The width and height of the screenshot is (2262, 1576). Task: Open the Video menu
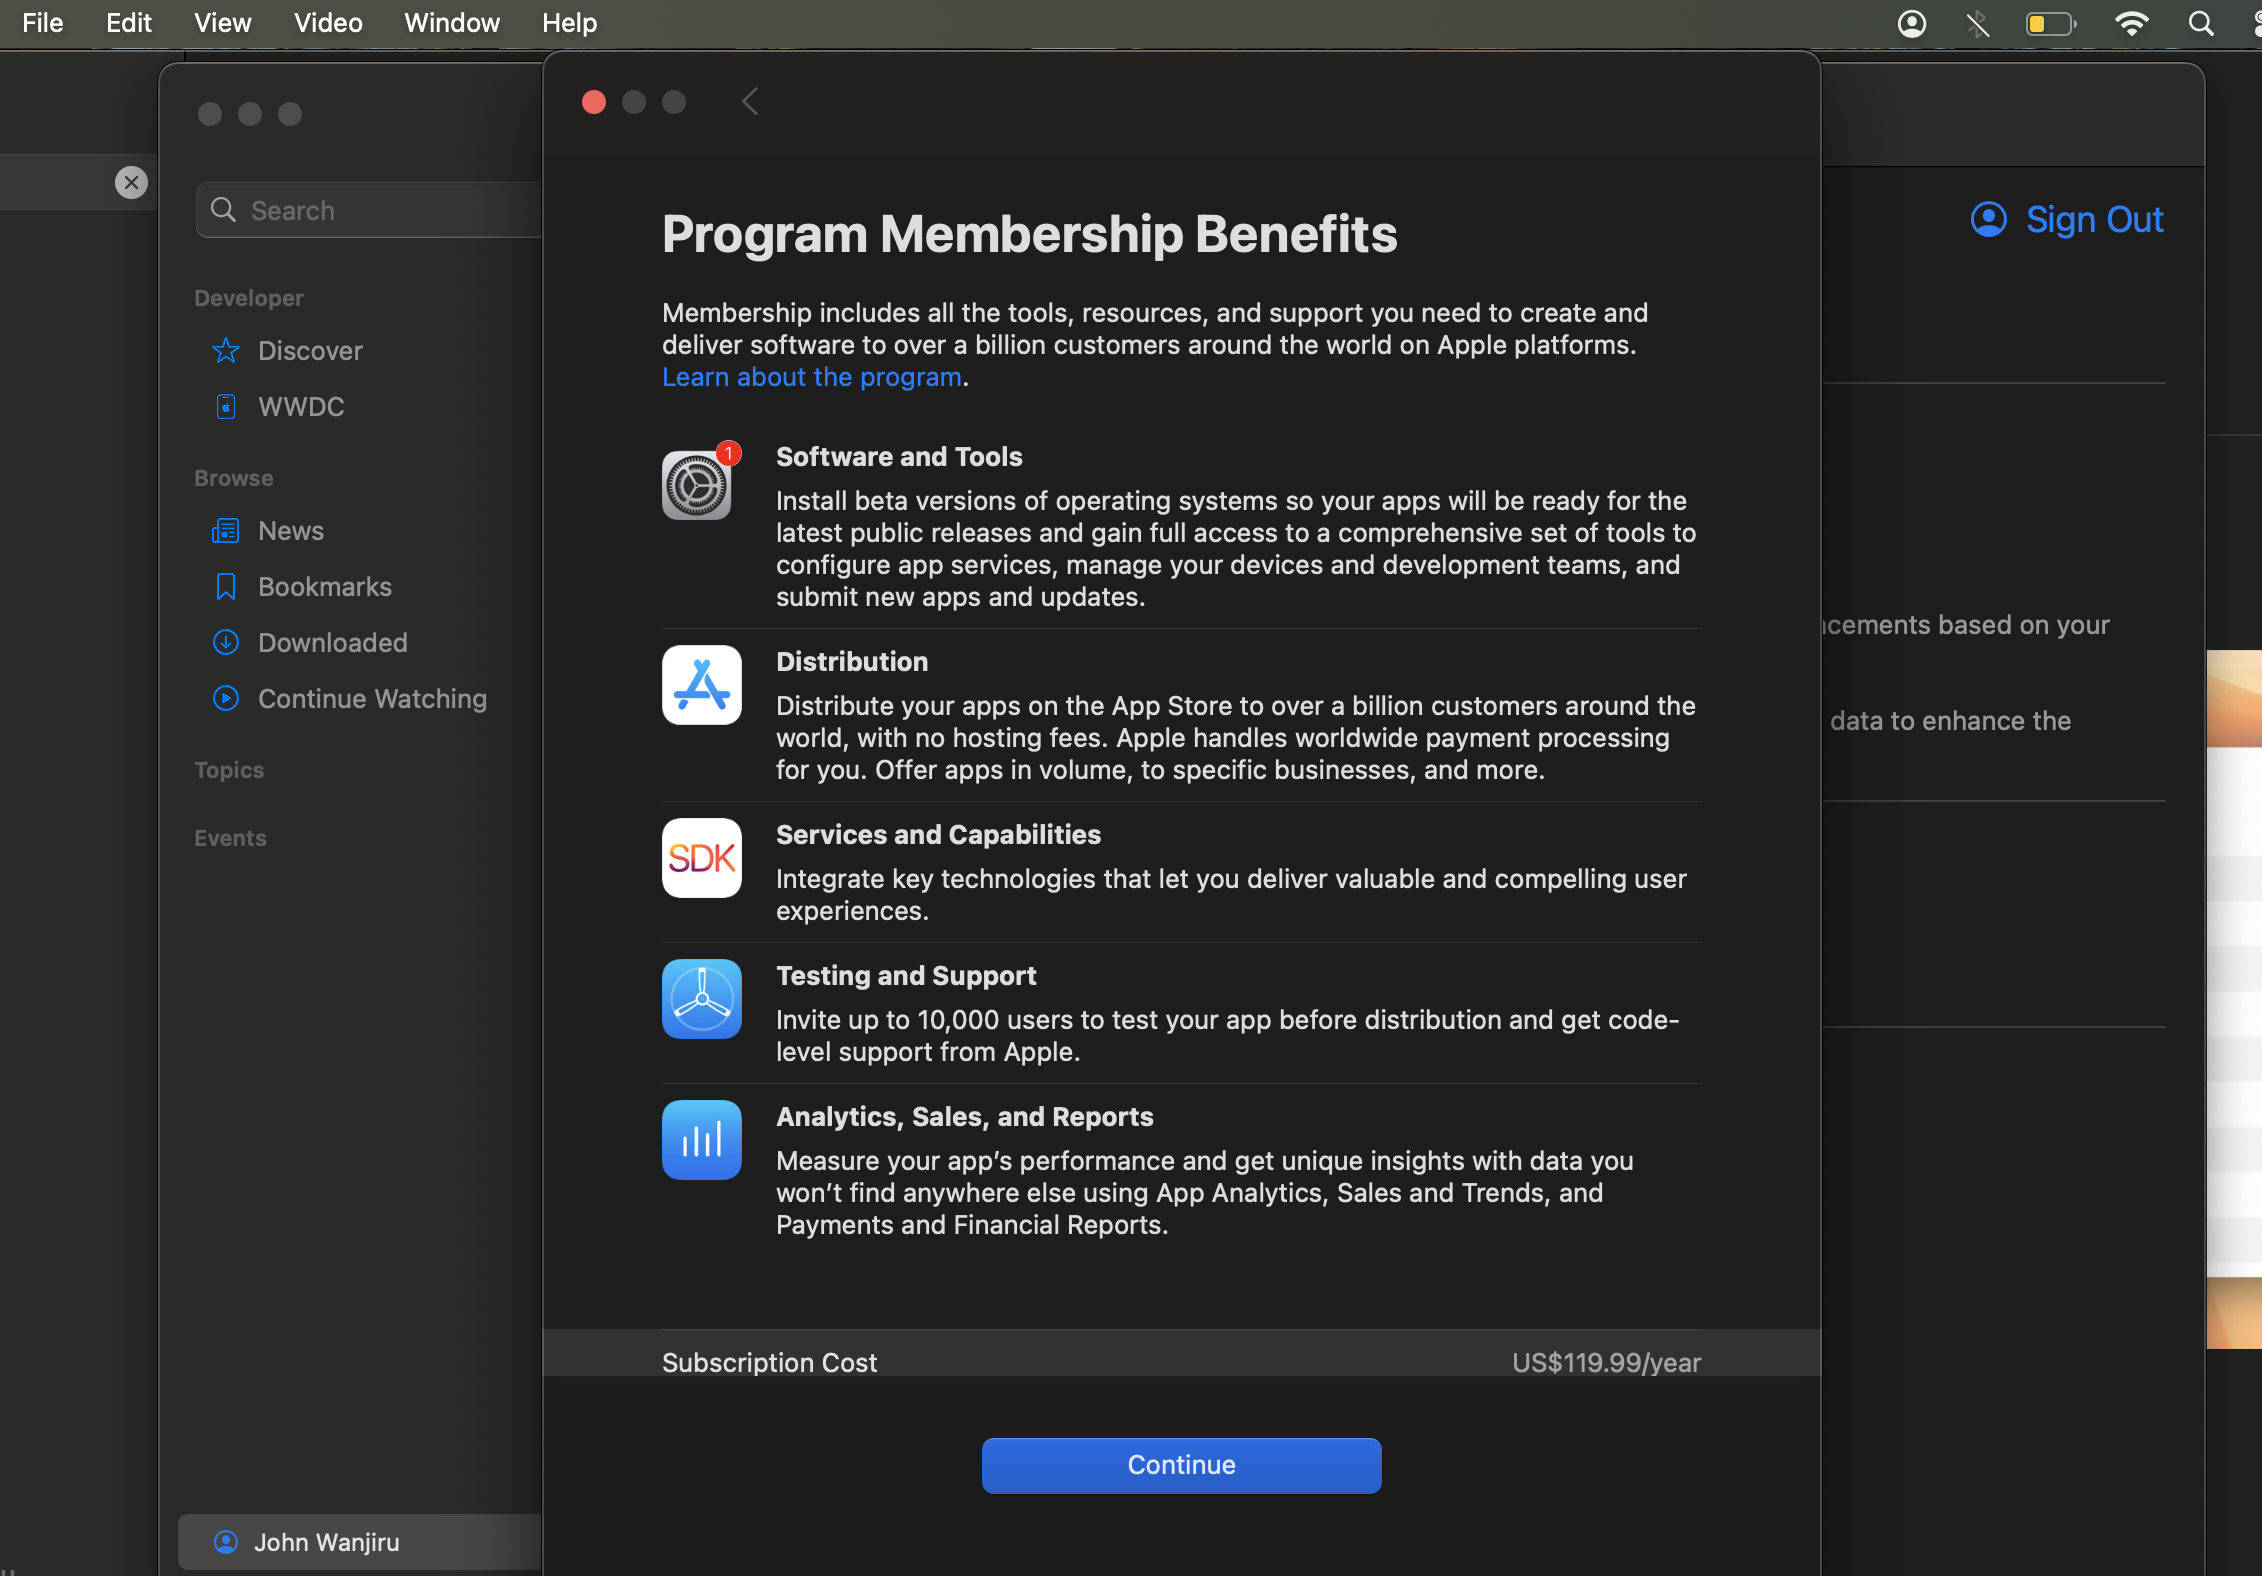click(328, 23)
